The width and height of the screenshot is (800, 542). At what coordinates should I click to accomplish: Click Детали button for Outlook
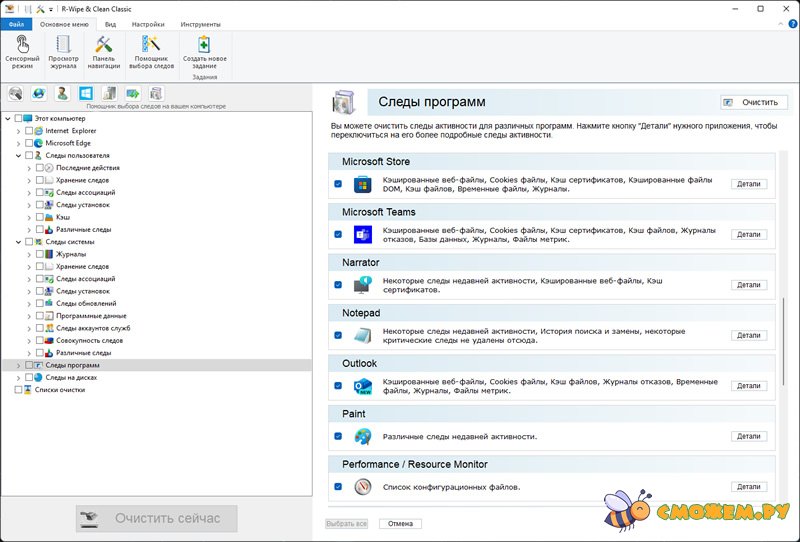tap(748, 386)
